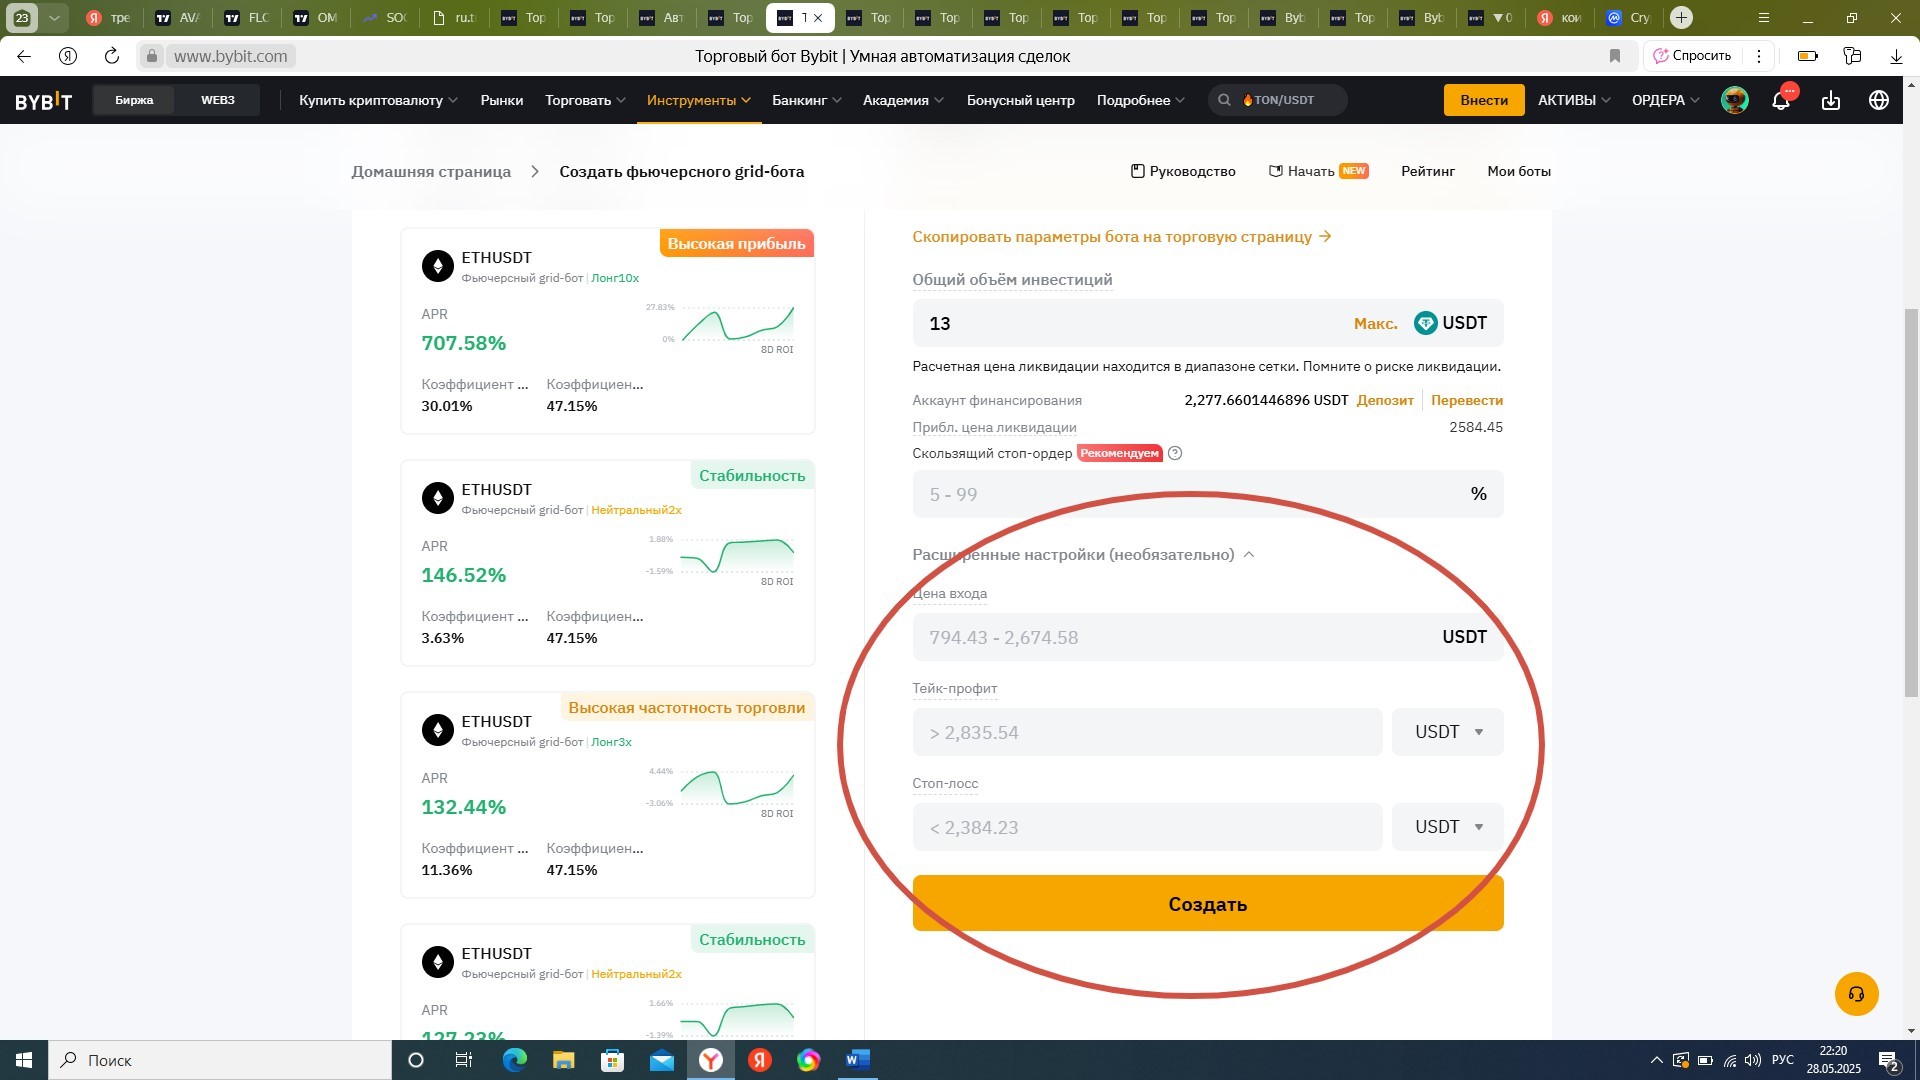The image size is (1920, 1080).
Task: Open the browser tab list counter
Action: (x=22, y=17)
